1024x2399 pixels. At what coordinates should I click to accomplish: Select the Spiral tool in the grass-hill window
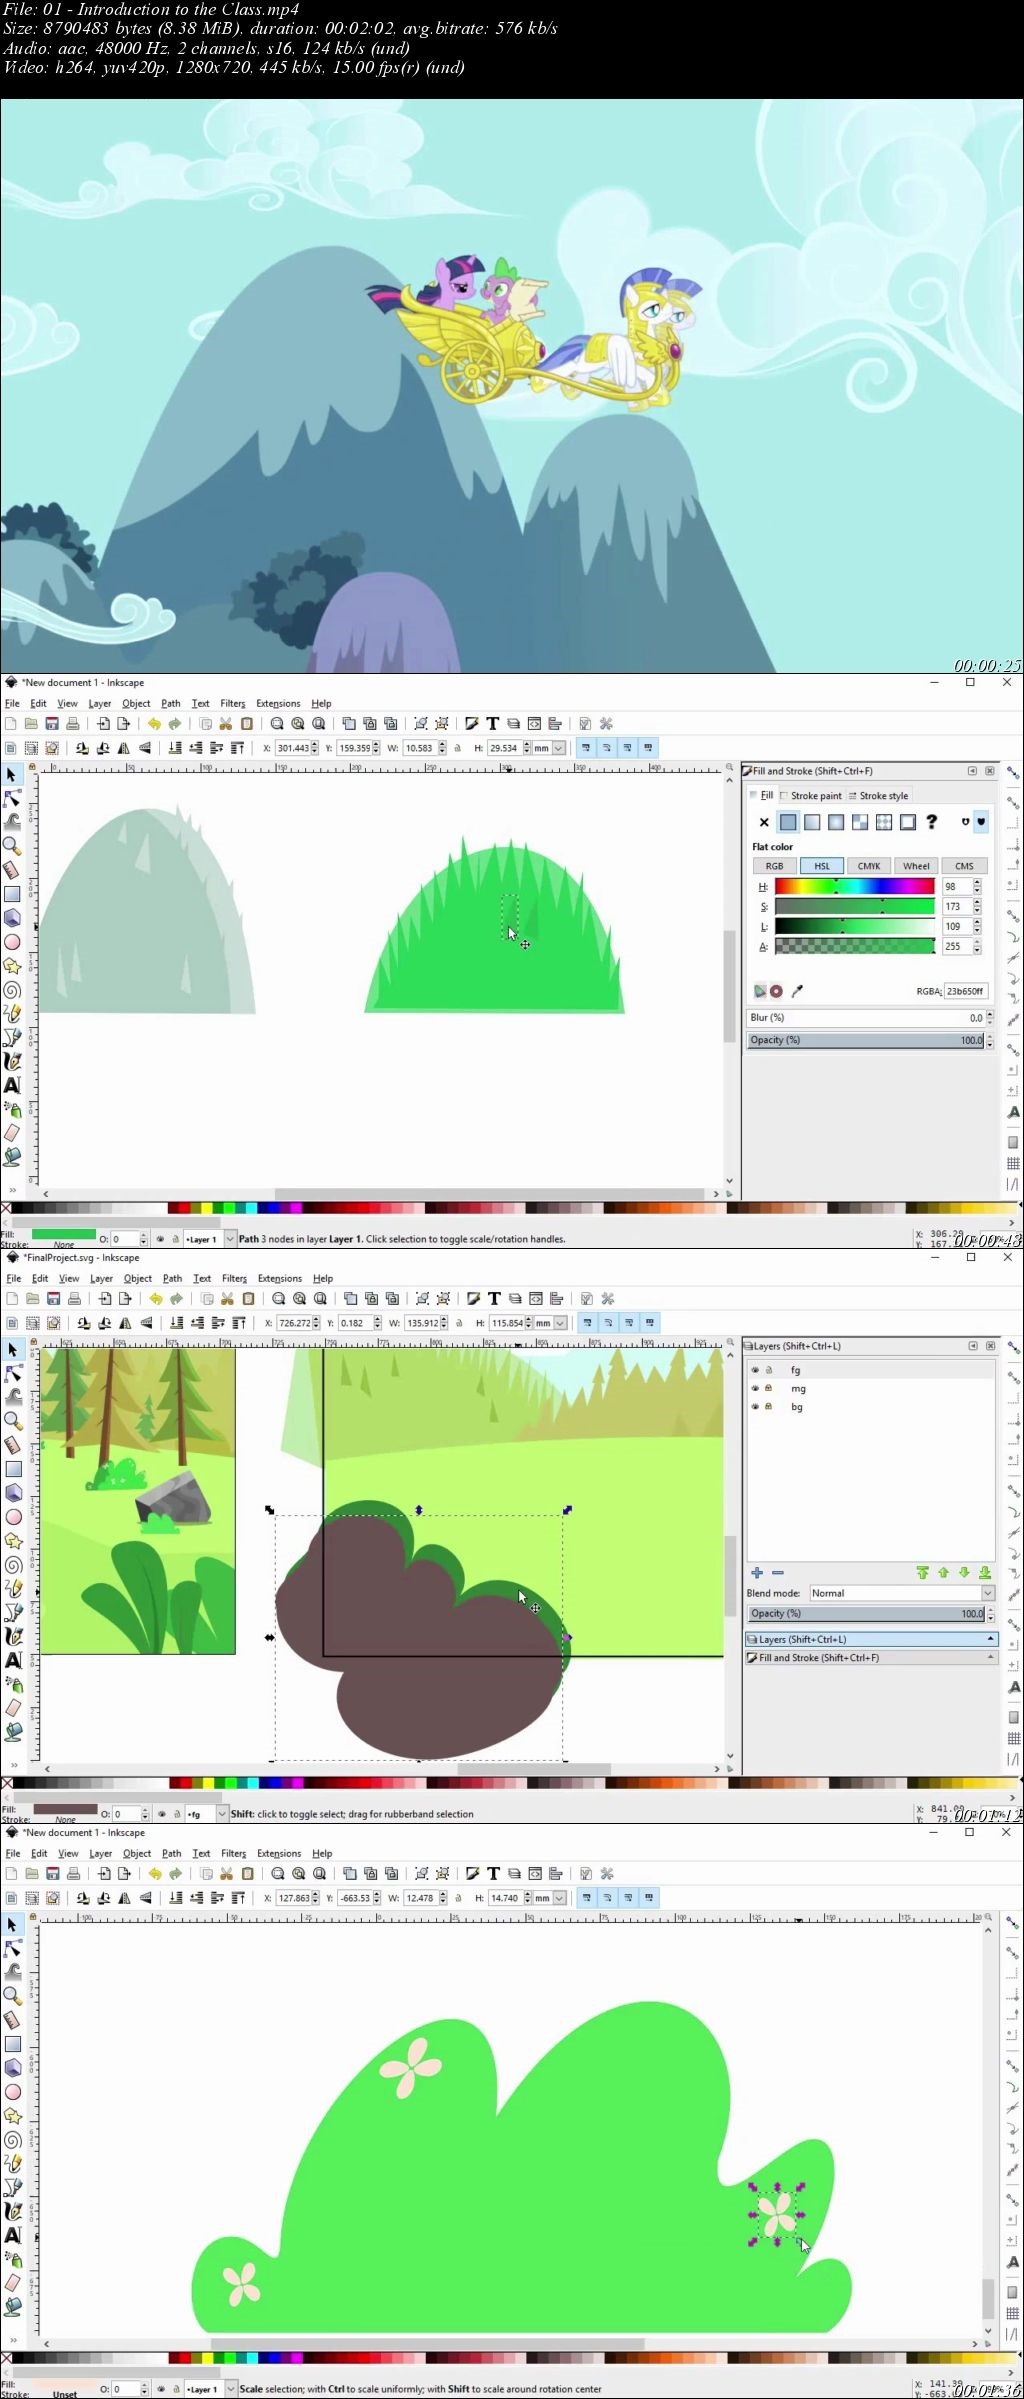(12, 990)
